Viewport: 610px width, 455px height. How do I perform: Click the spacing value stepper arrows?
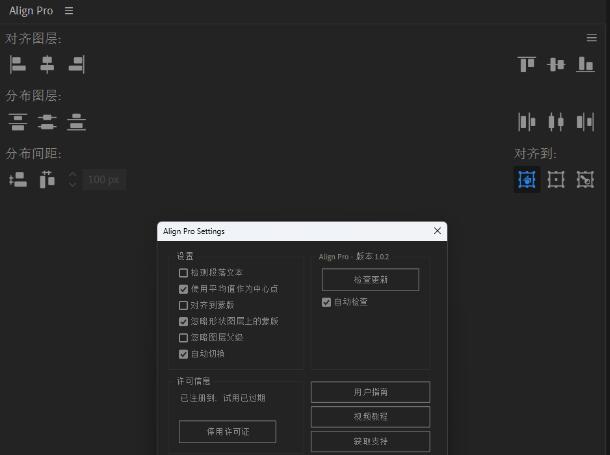tap(72, 180)
